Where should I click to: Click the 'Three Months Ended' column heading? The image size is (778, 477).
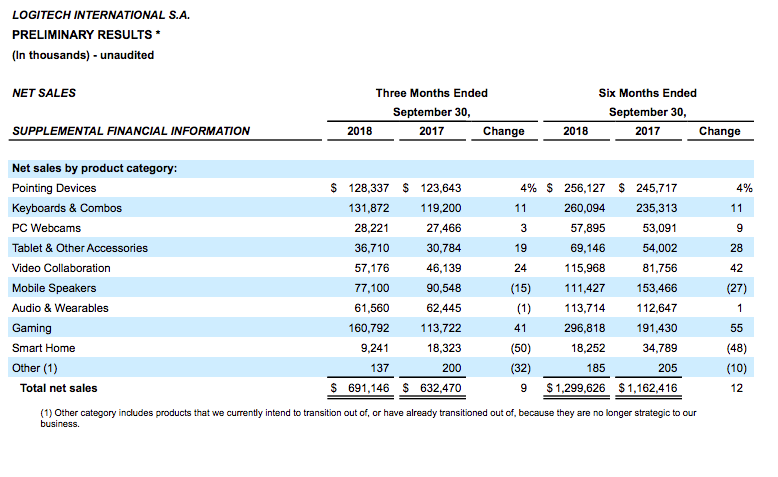[x=432, y=93]
